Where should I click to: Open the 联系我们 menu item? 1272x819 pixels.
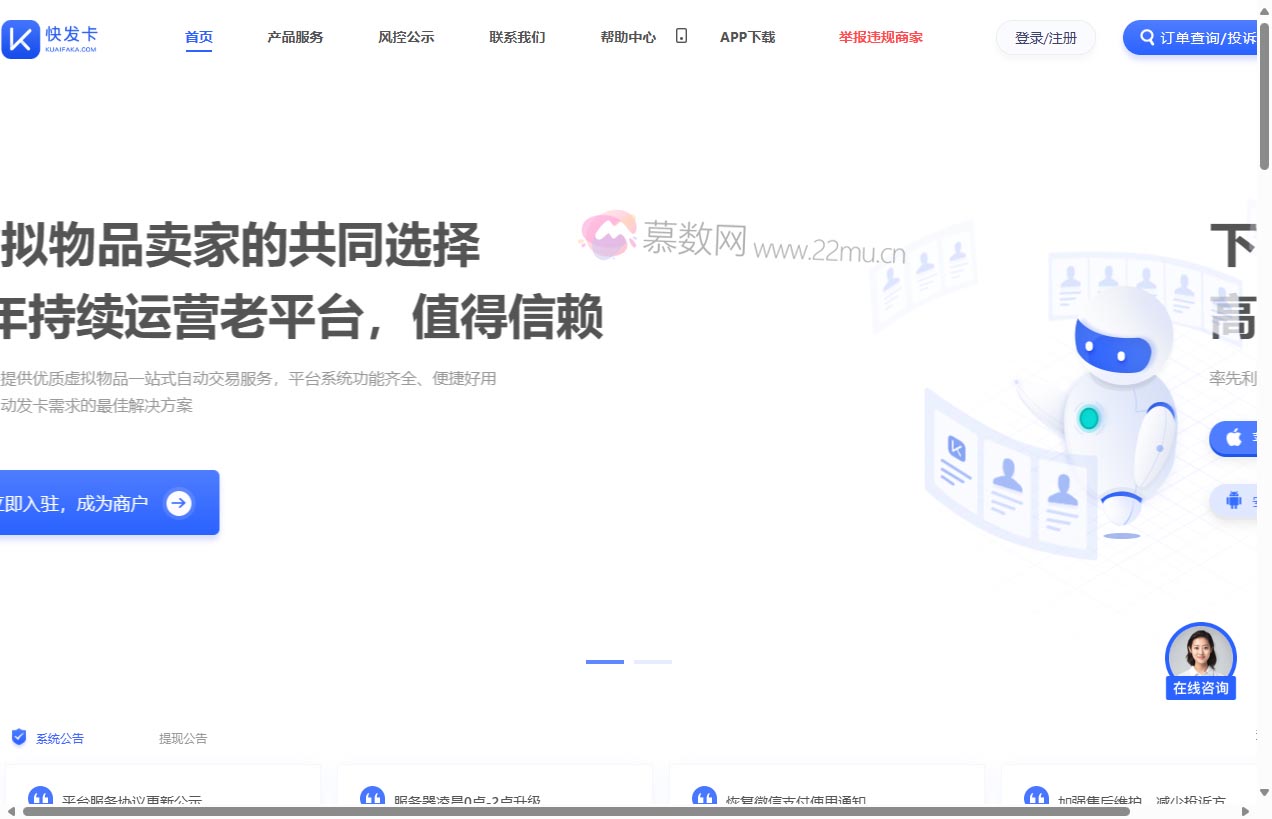point(517,36)
